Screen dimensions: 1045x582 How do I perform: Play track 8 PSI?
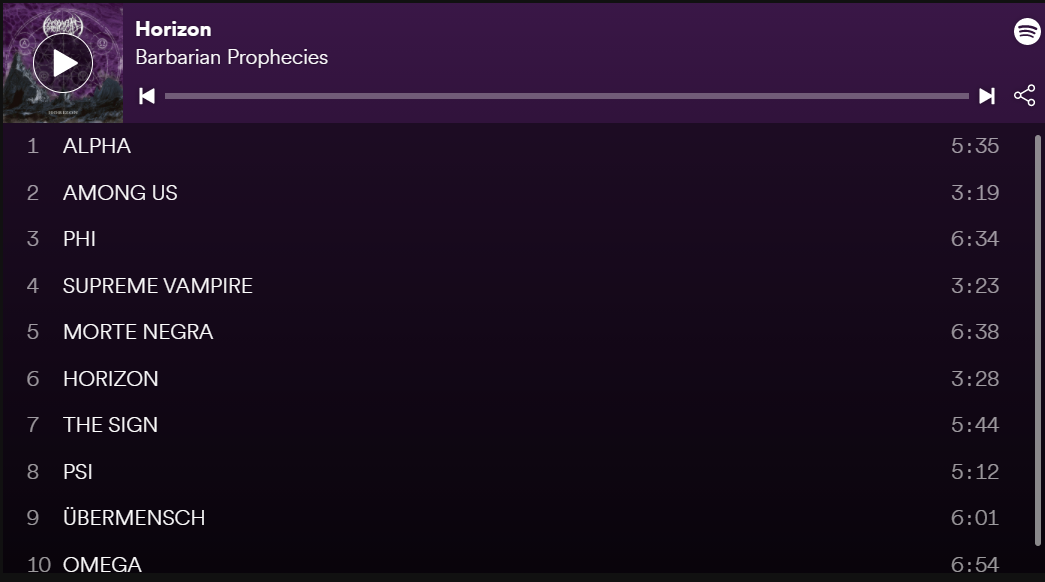click(78, 472)
